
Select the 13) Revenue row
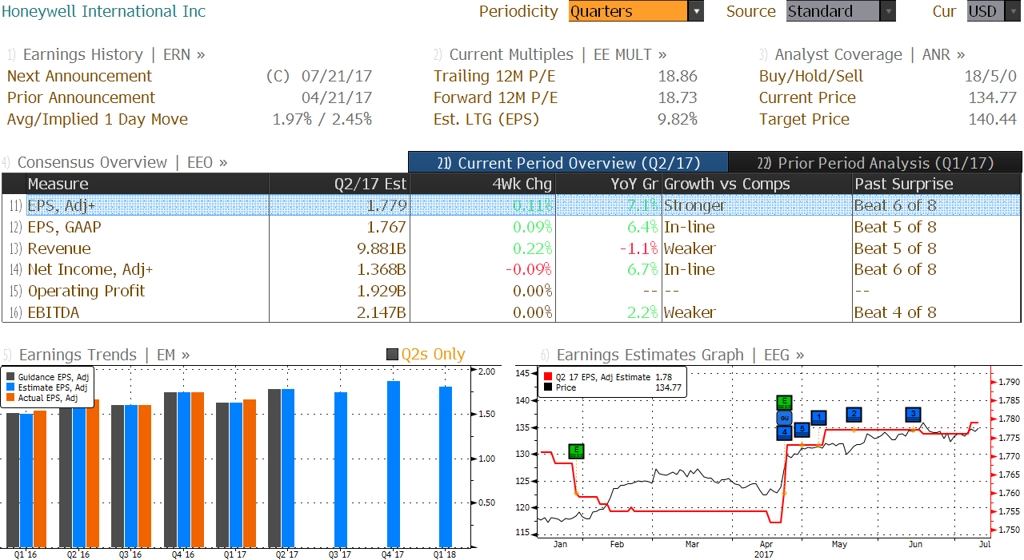(x=511, y=249)
